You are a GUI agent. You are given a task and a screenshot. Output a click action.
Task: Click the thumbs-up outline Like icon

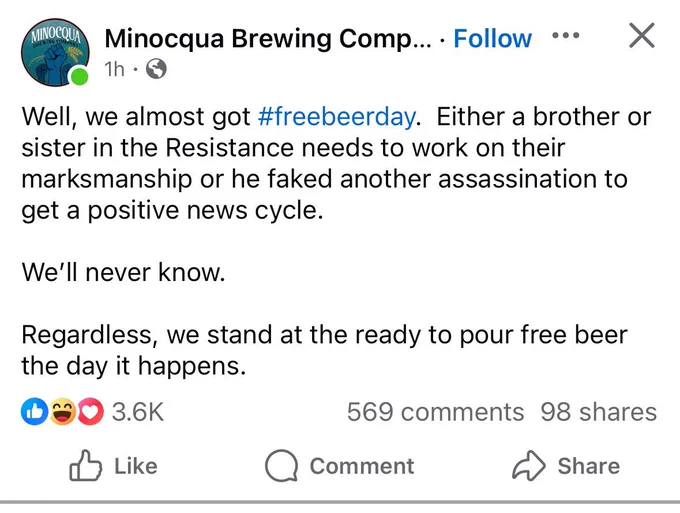pyautogui.click(x=85, y=465)
